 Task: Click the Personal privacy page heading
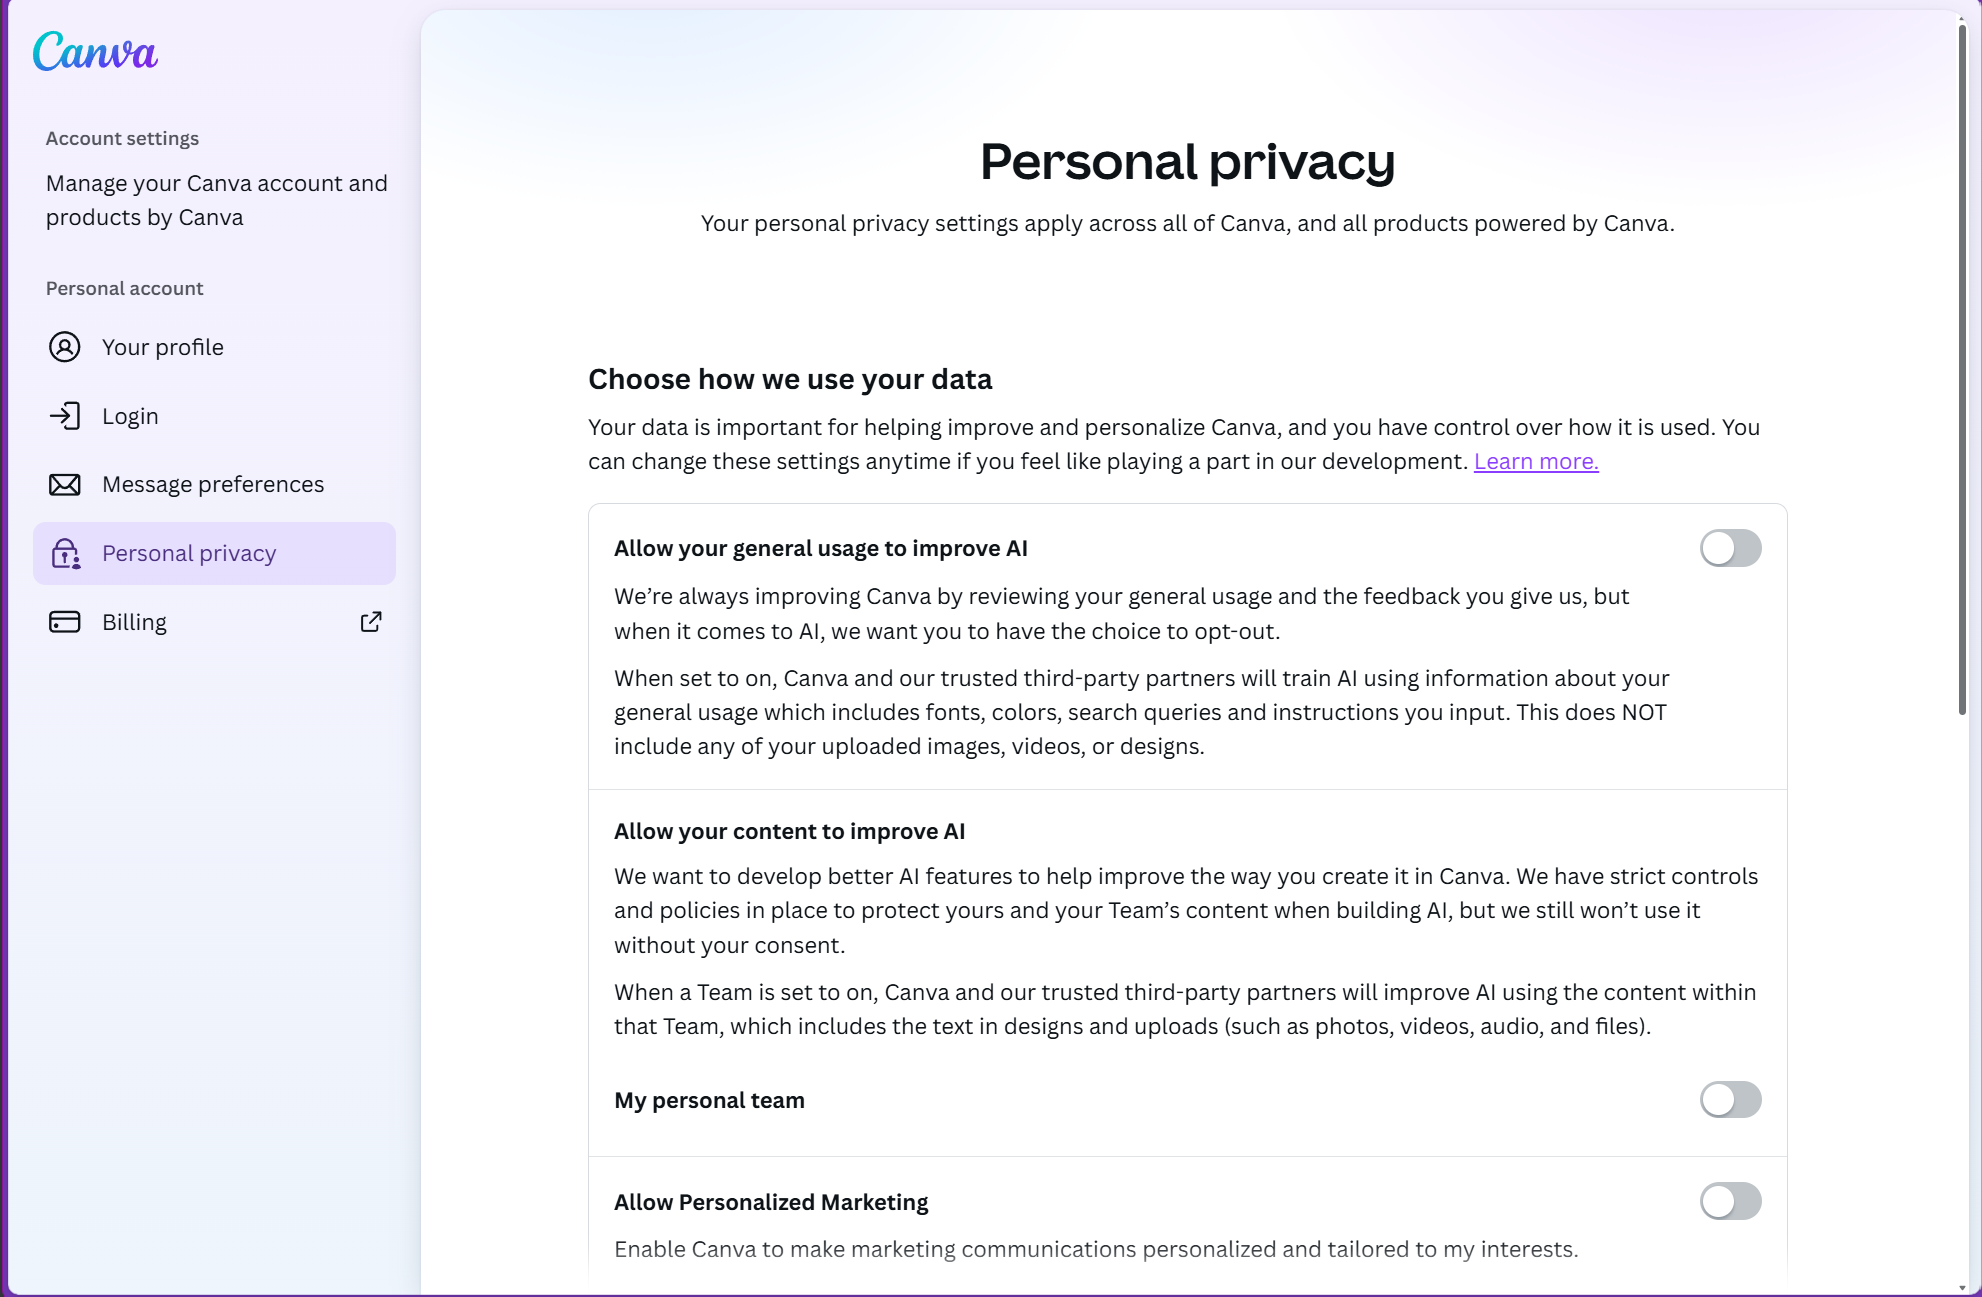[1187, 161]
